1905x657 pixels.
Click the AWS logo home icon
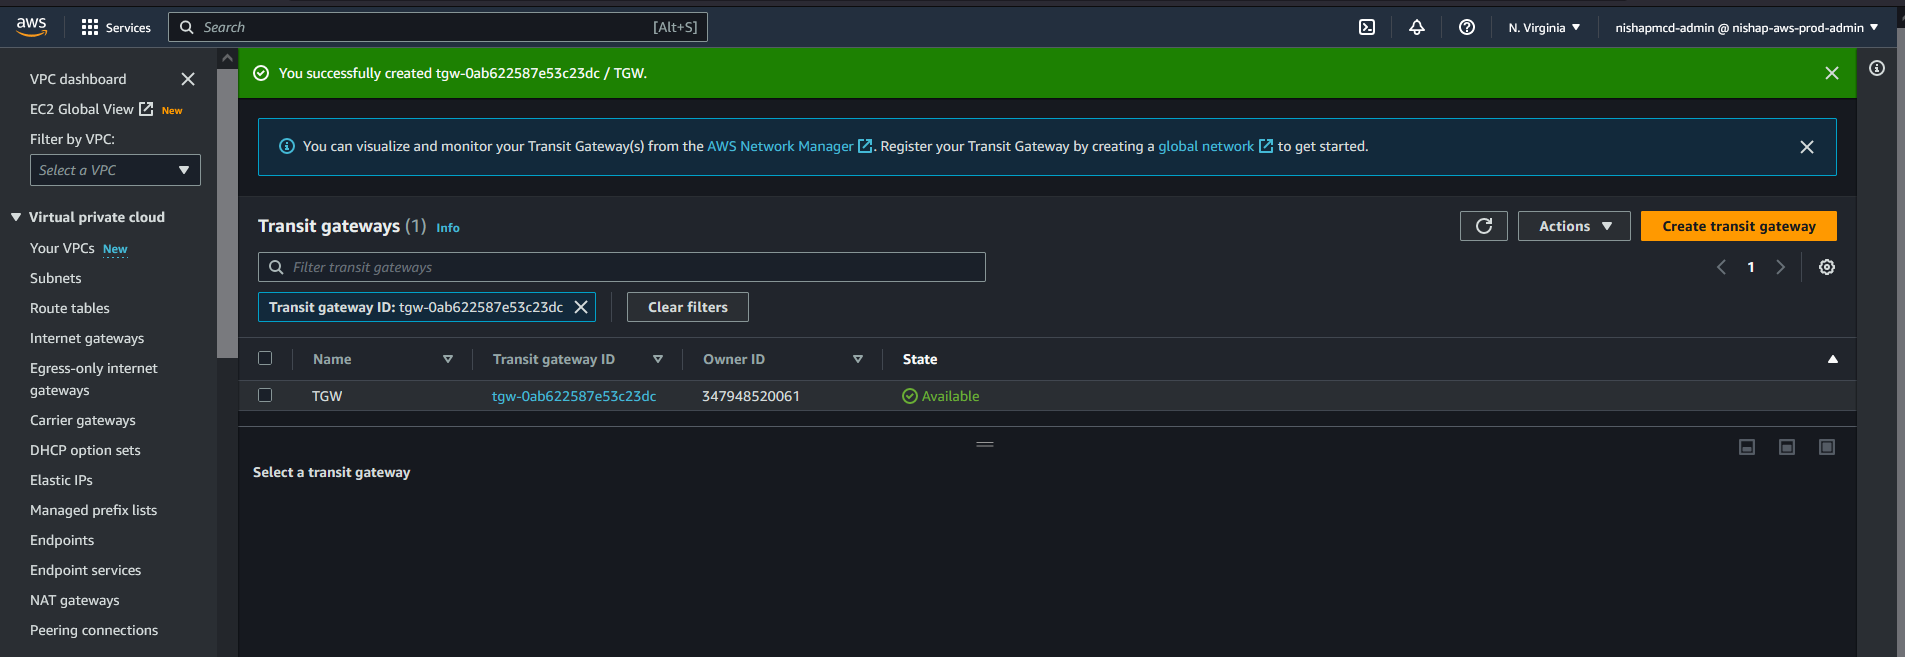click(x=32, y=27)
